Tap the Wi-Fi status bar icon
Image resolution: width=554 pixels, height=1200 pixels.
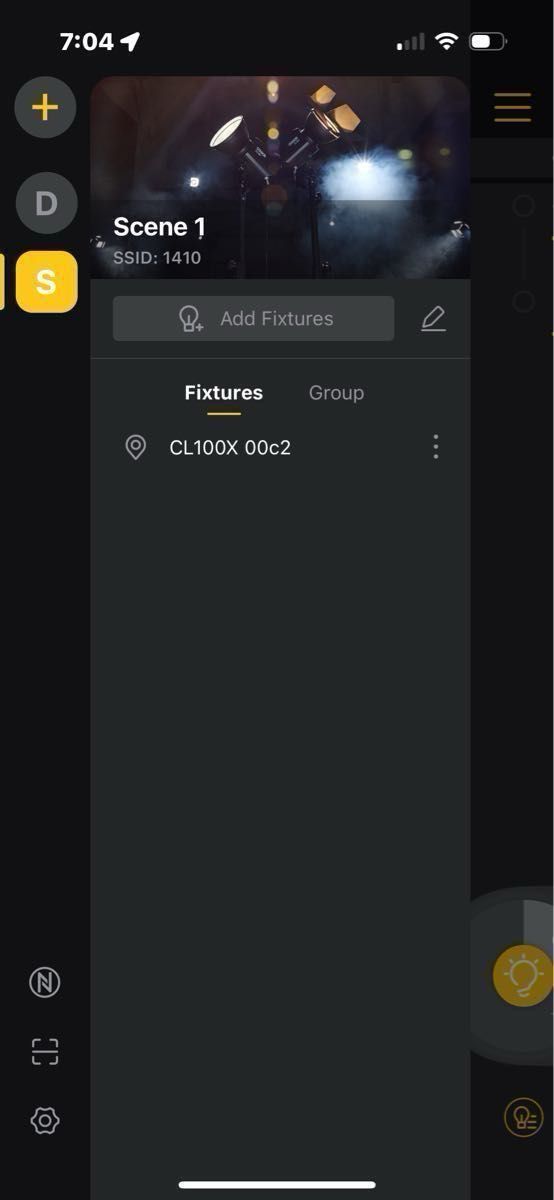[x=447, y=41]
